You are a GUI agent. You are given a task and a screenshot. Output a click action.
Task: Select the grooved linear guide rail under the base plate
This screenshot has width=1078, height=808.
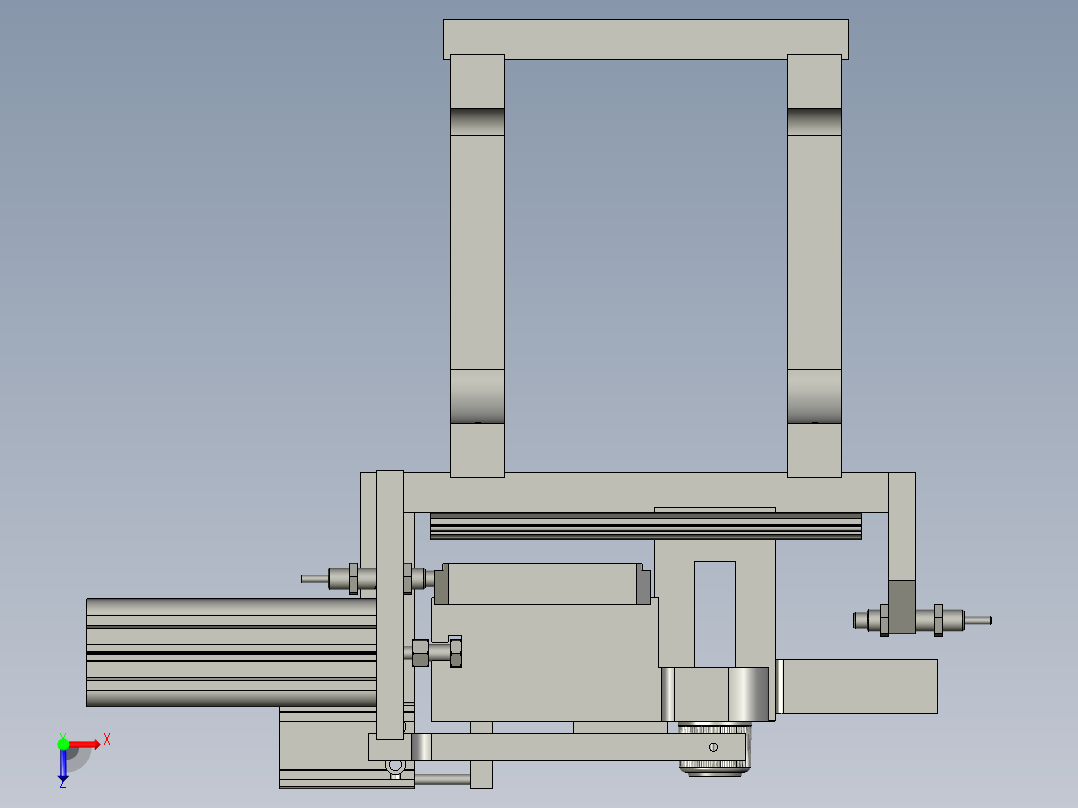click(646, 526)
